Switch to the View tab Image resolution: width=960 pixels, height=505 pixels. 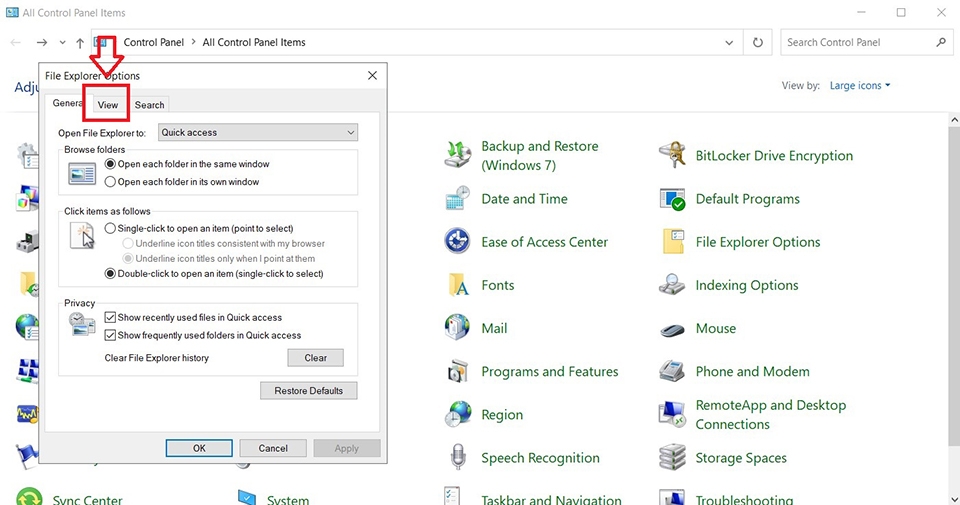(x=108, y=105)
